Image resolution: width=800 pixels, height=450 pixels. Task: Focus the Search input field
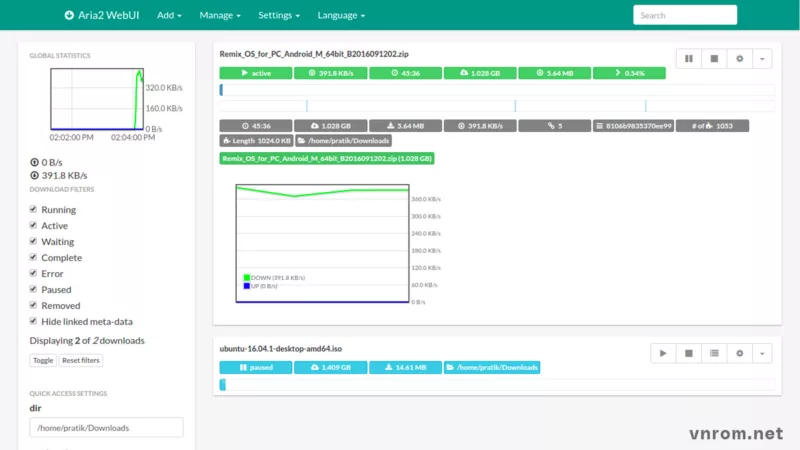coord(685,15)
